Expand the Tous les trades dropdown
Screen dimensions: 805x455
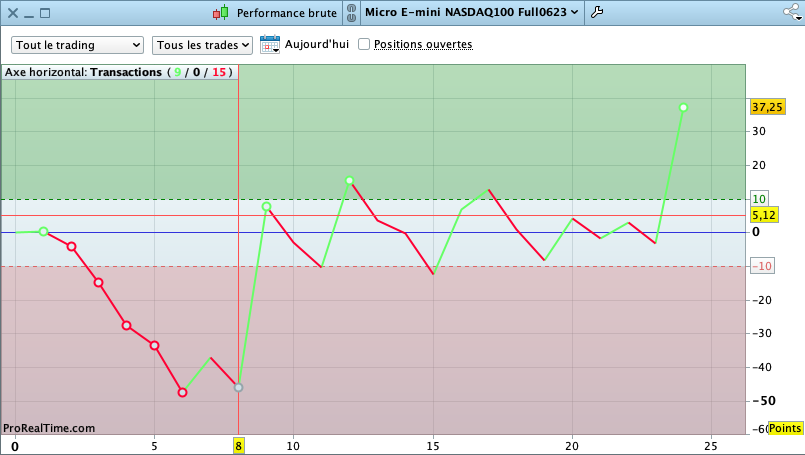coord(202,45)
